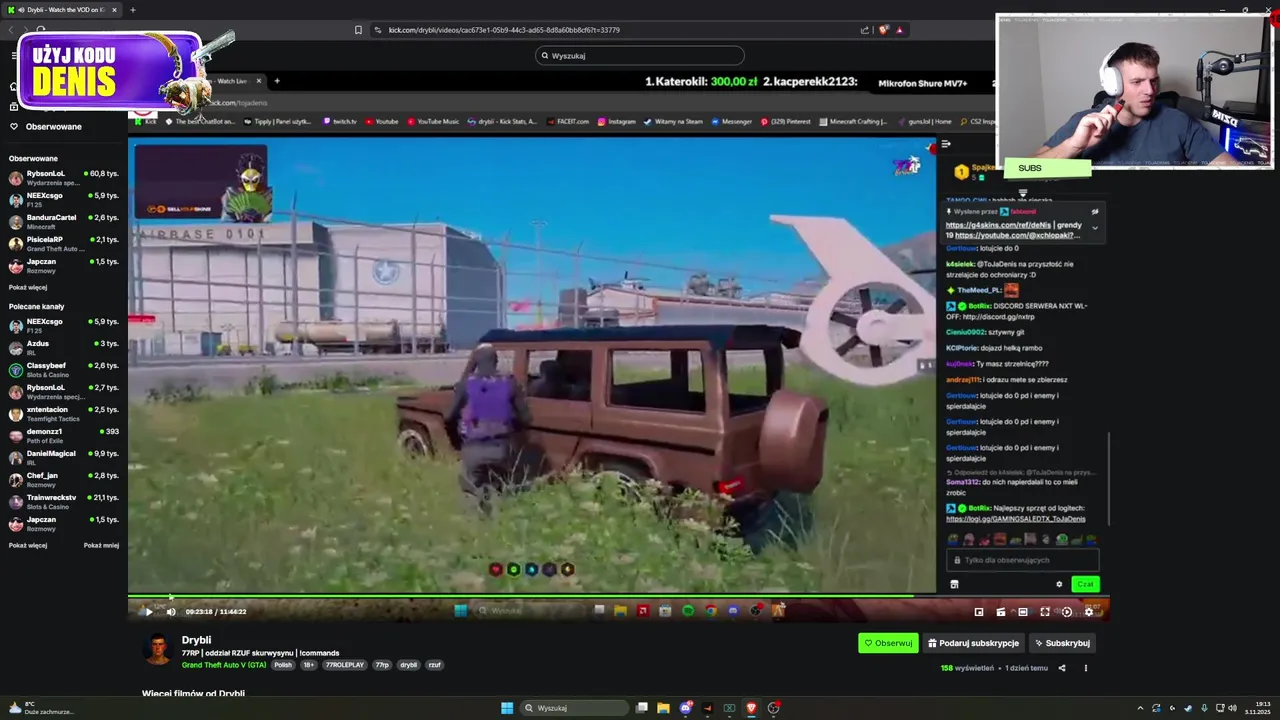Open the three-dot more options menu
The width and height of the screenshot is (1280, 720).
coord(1085,668)
